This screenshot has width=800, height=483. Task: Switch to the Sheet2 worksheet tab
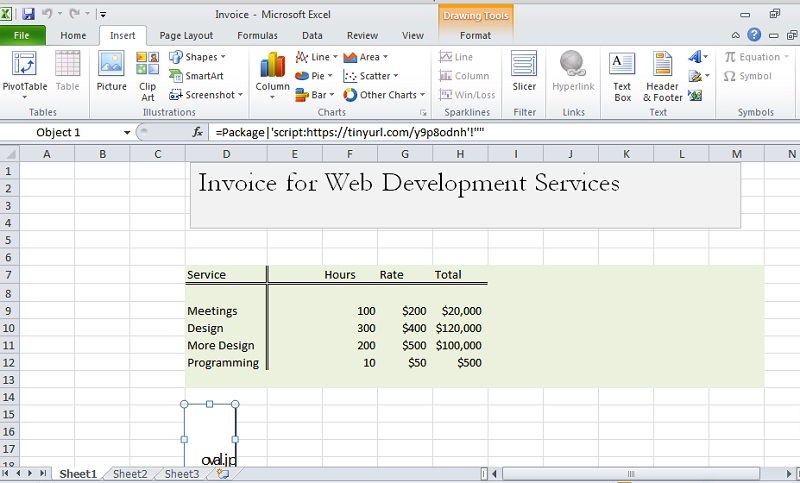pyautogui.click(x=130, y=474)
